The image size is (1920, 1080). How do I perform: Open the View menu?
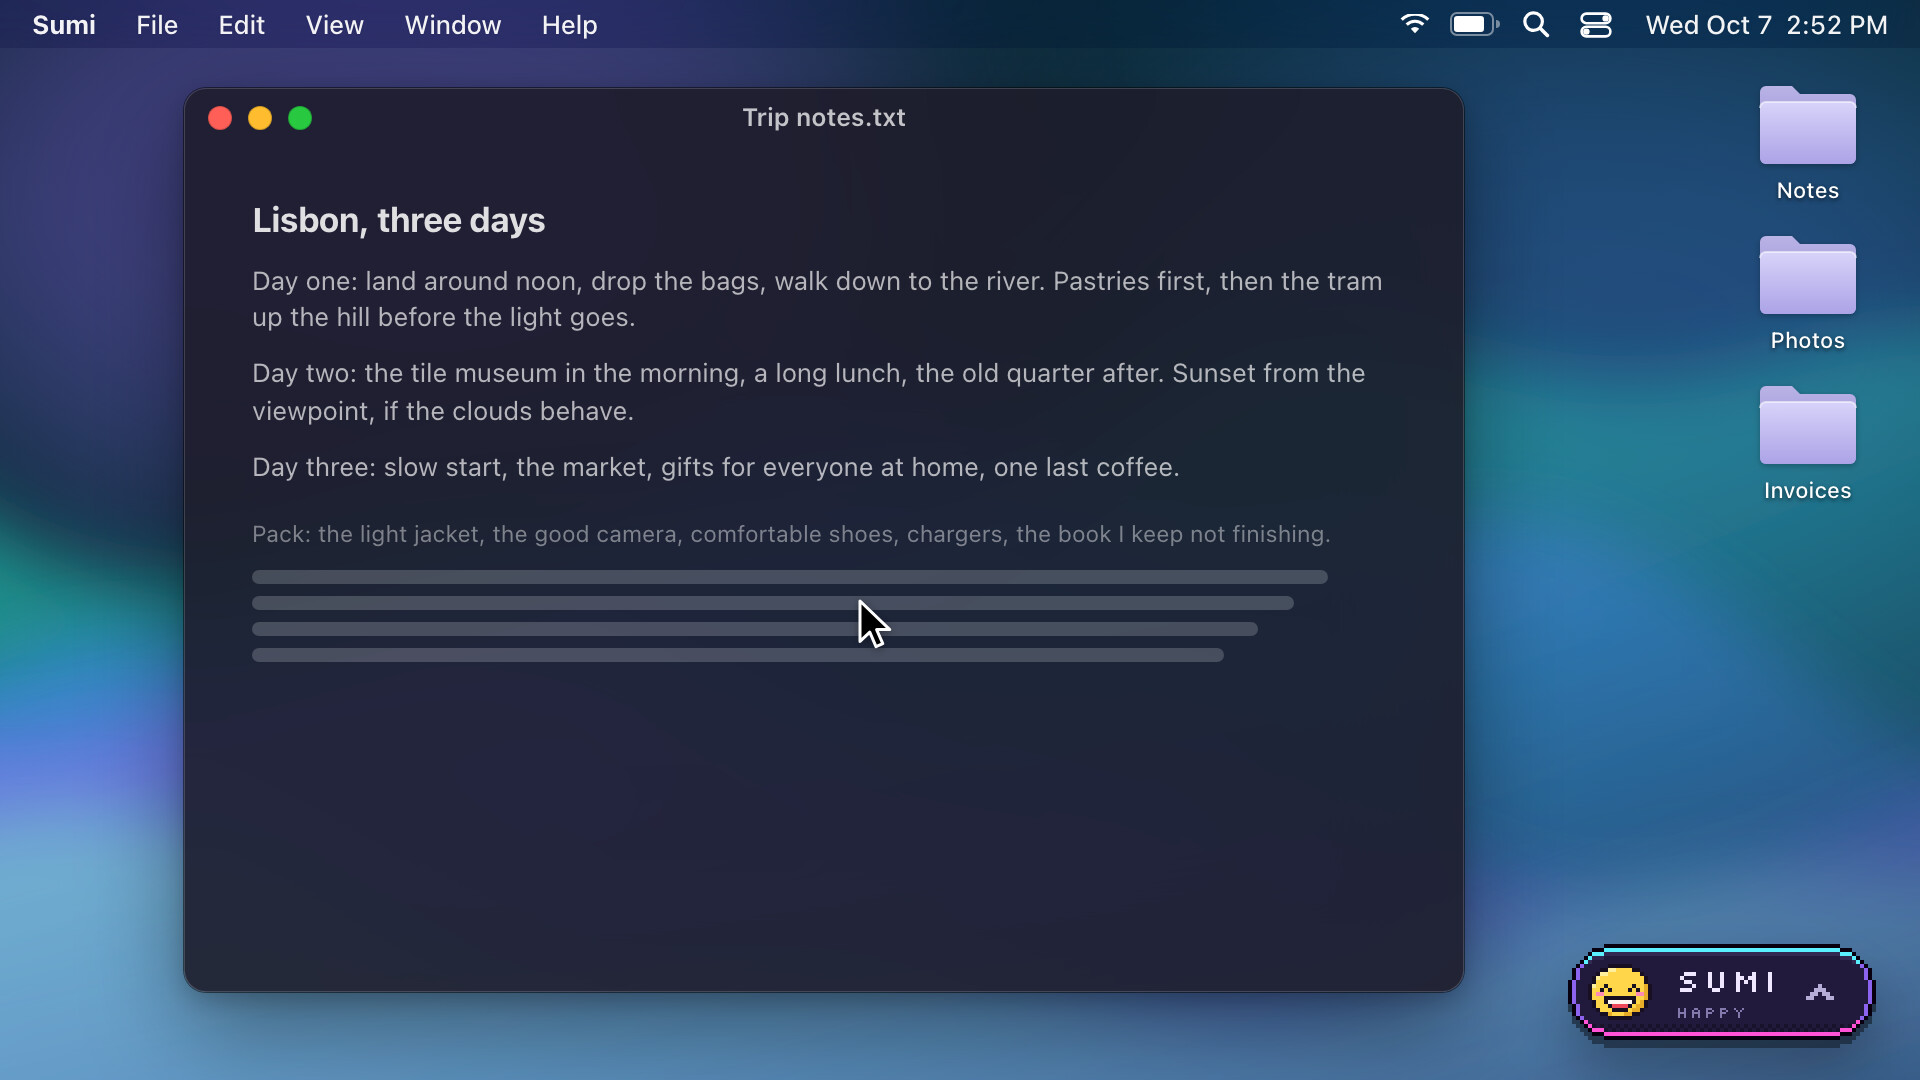point(334,25)
